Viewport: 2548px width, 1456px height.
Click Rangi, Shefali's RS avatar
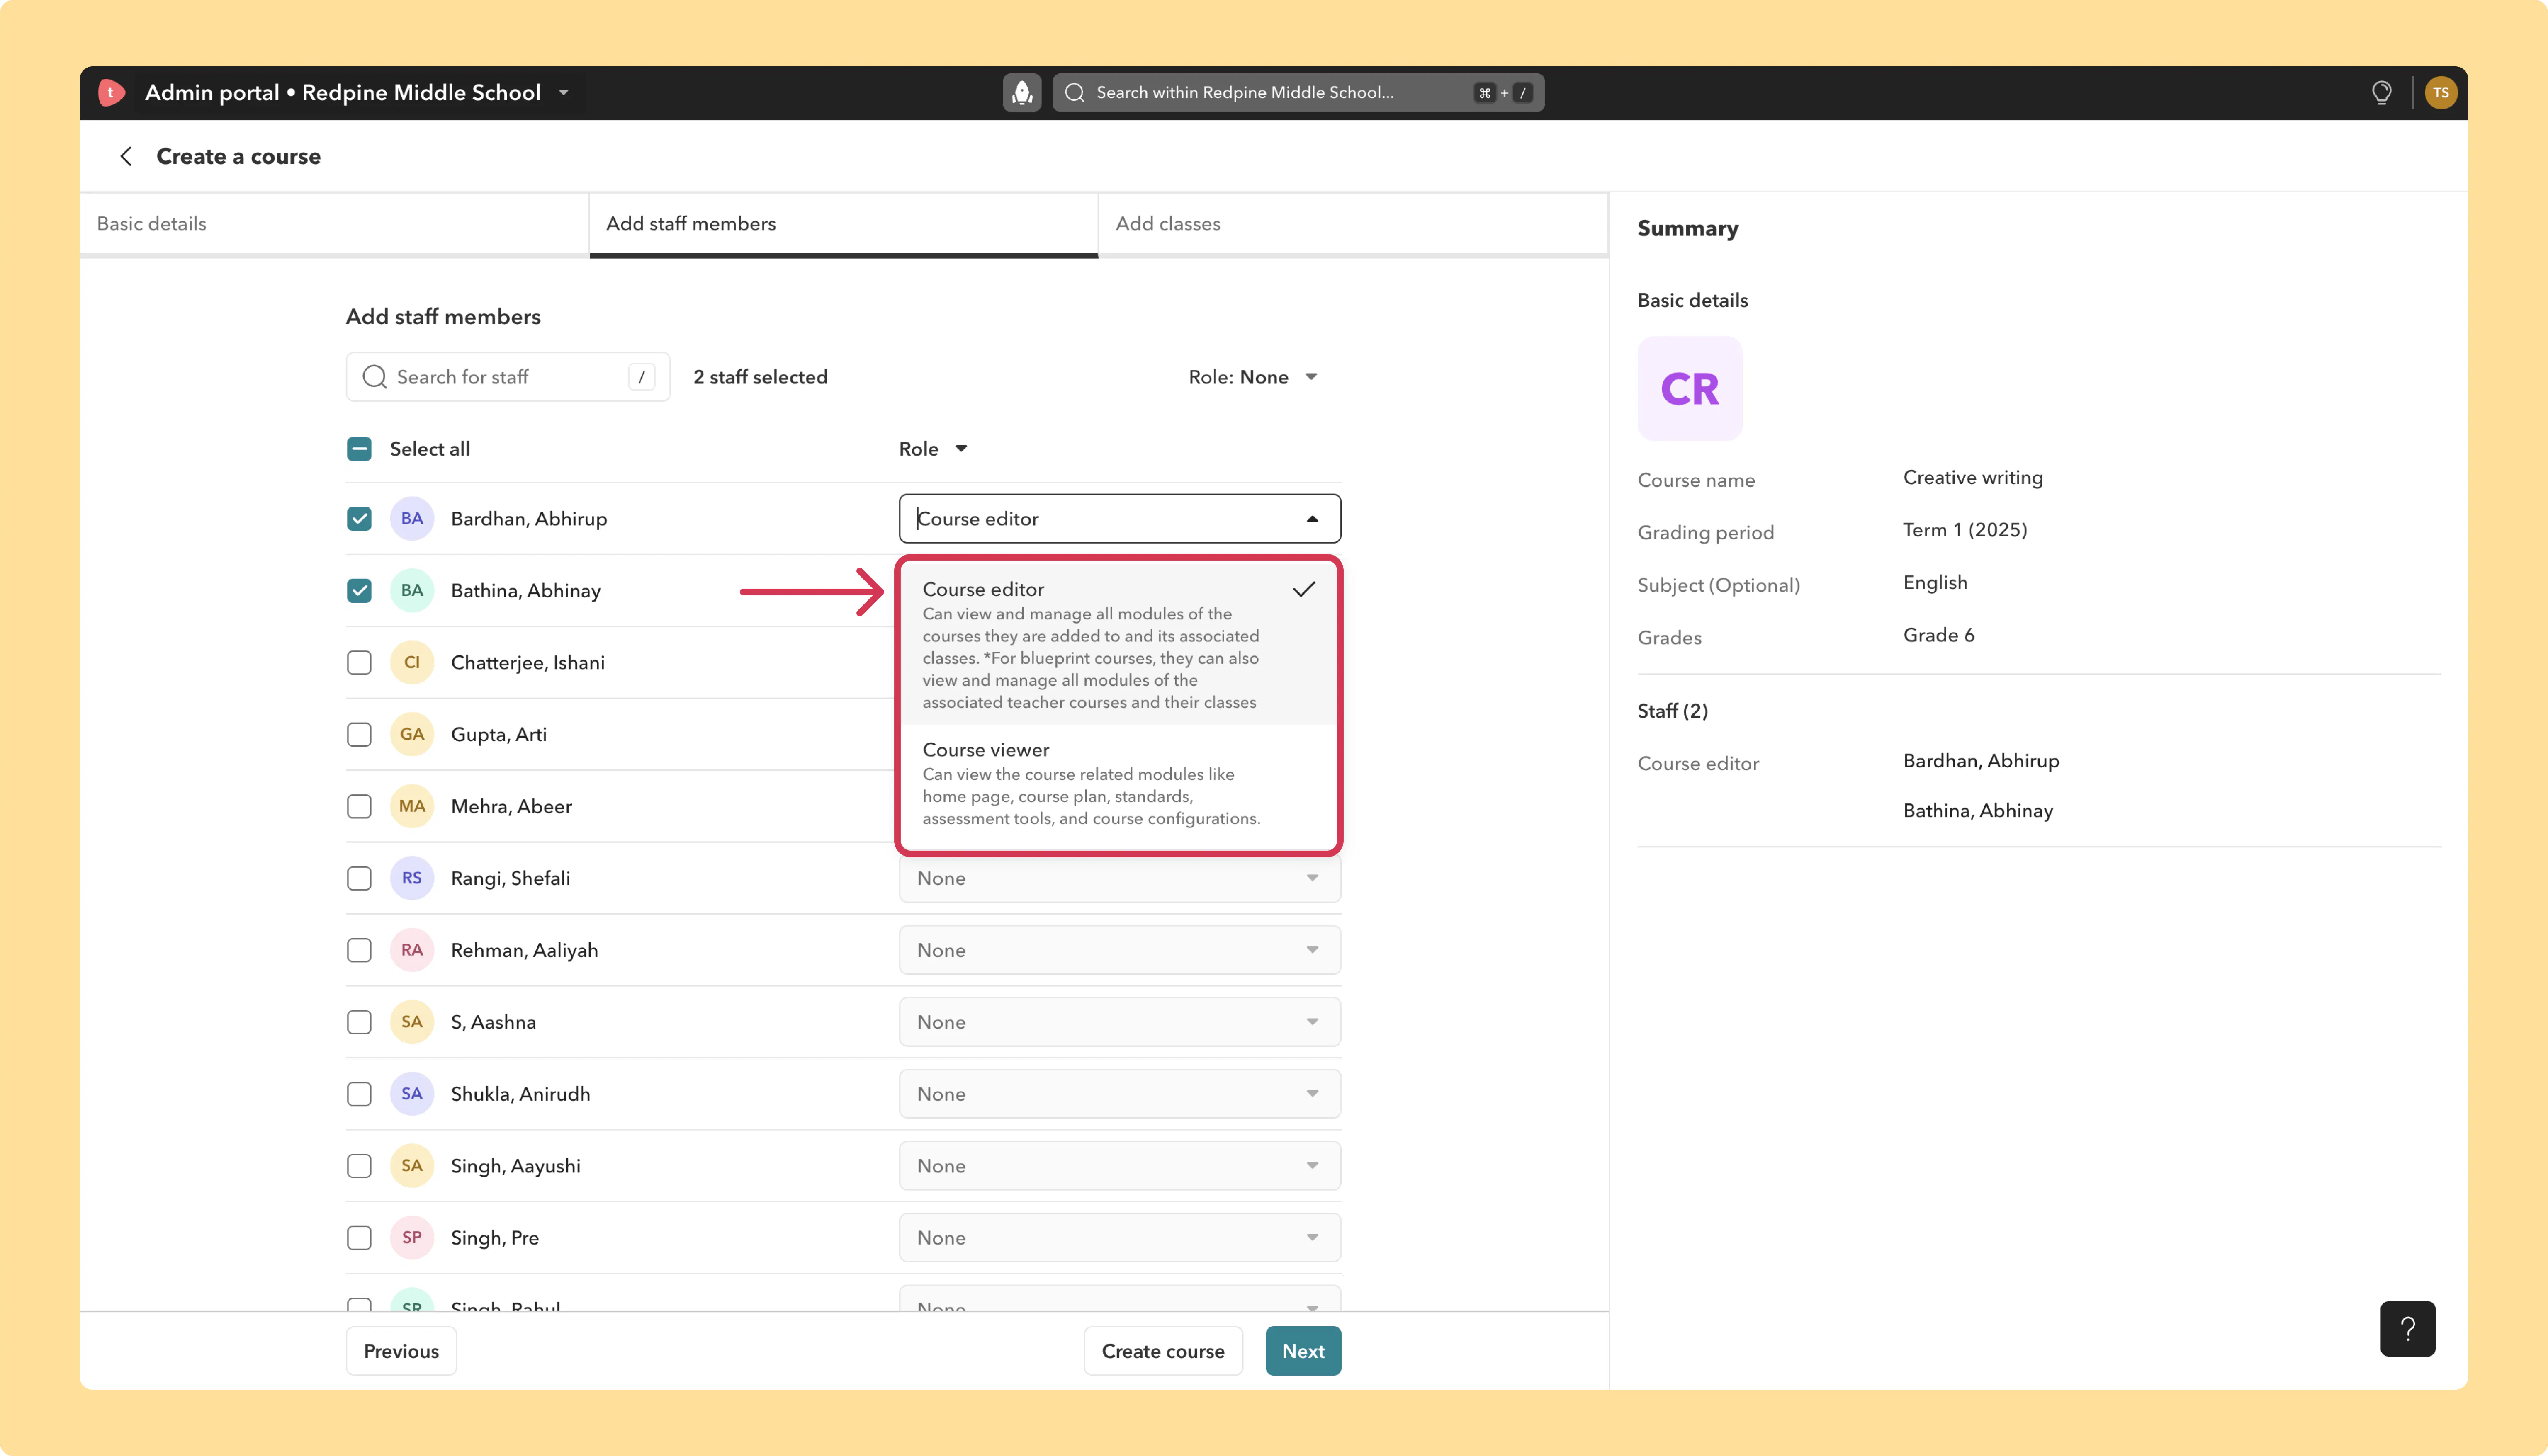(x=411, y=878)
